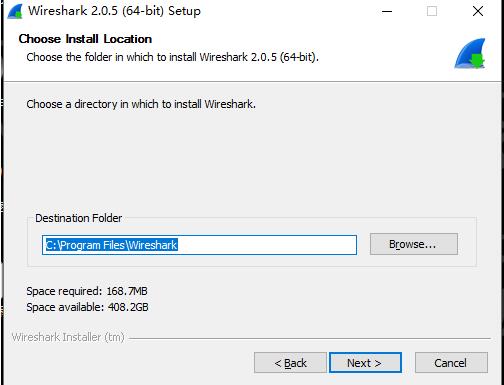Click the Space required: 168.7MB text
This screenshot has height=385, width=504.
87,291
